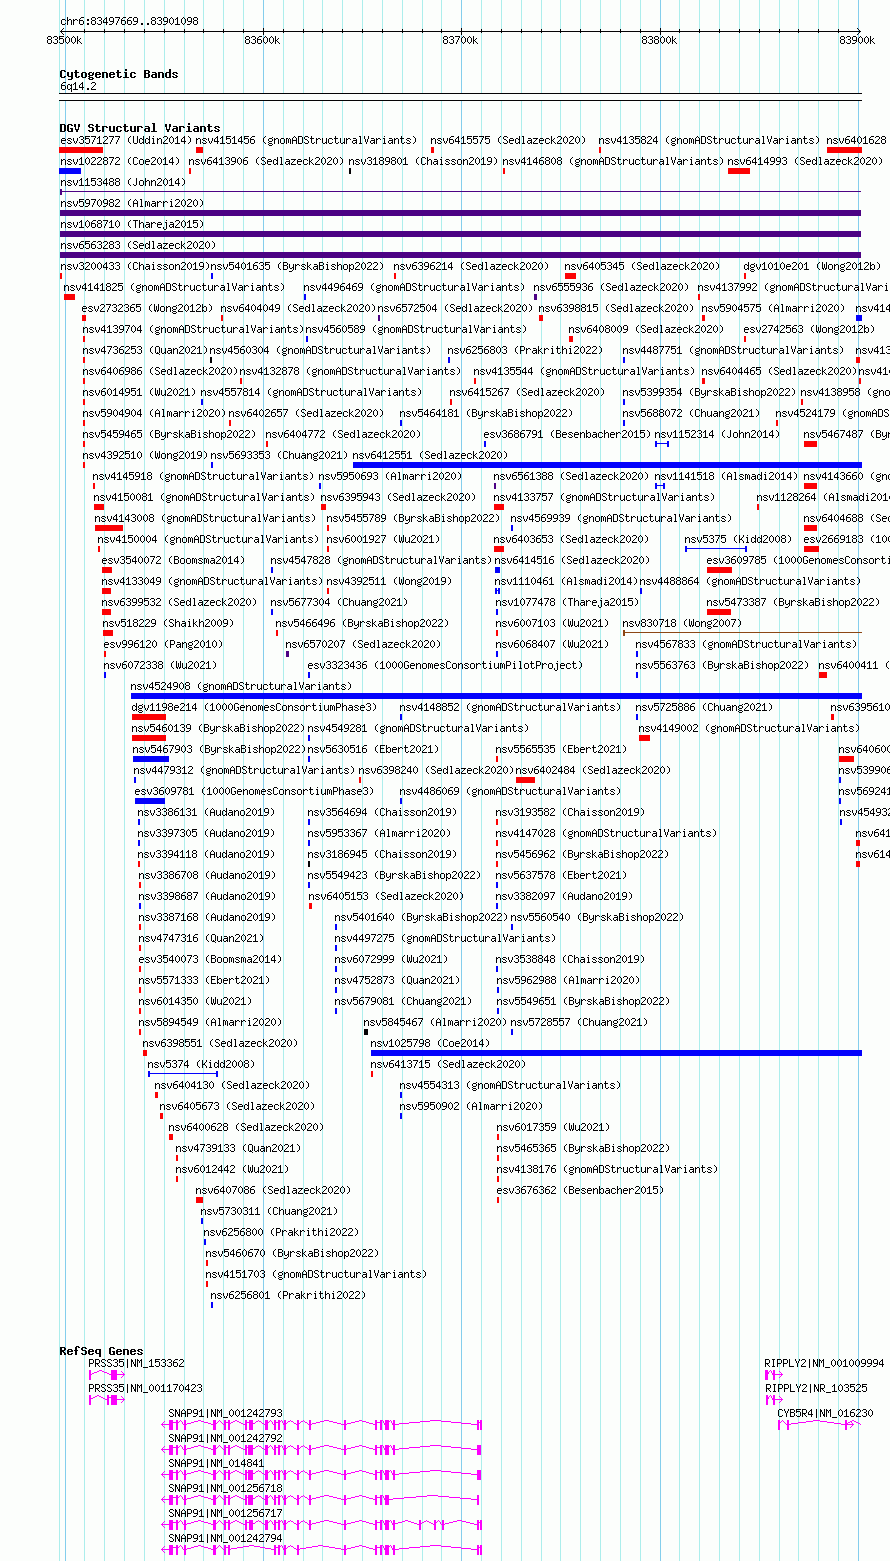
Task: Open variant nsv3200433 (Chaisson2019) label
Action: tap(135, 266)
